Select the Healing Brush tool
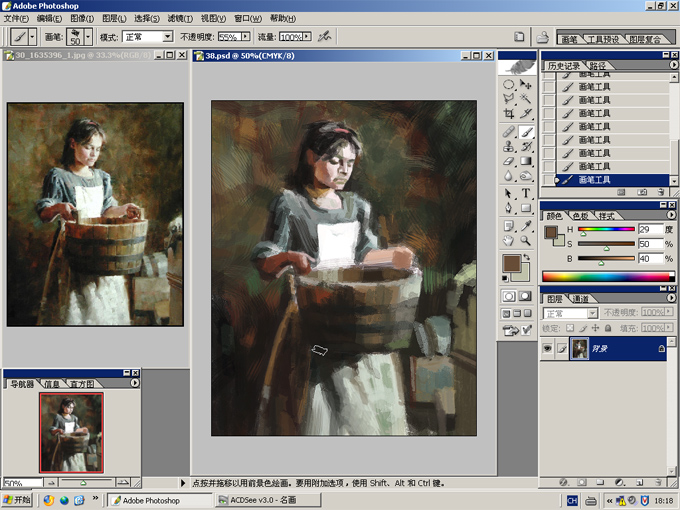The image size is (680, 510). click(x=509, y=132)
